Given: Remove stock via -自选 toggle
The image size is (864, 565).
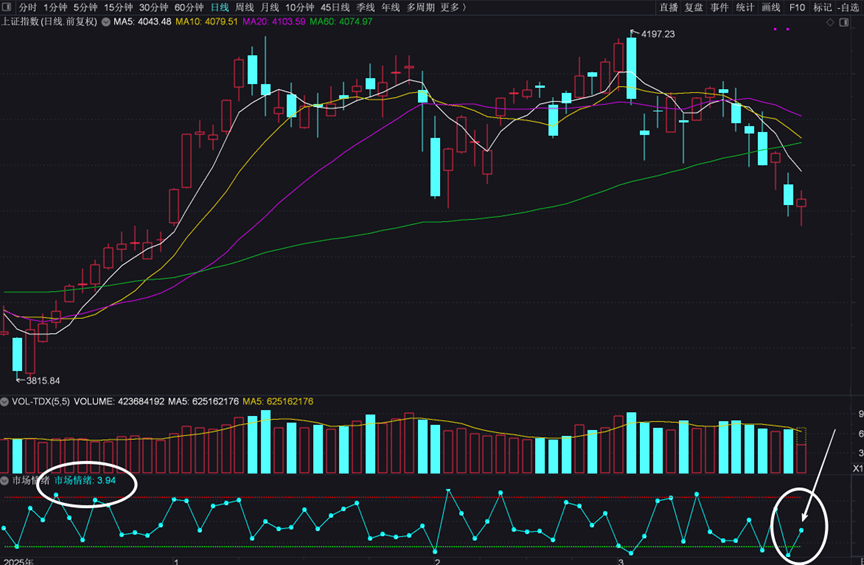Looking at the screenshot, I should (x=848, y=7).
